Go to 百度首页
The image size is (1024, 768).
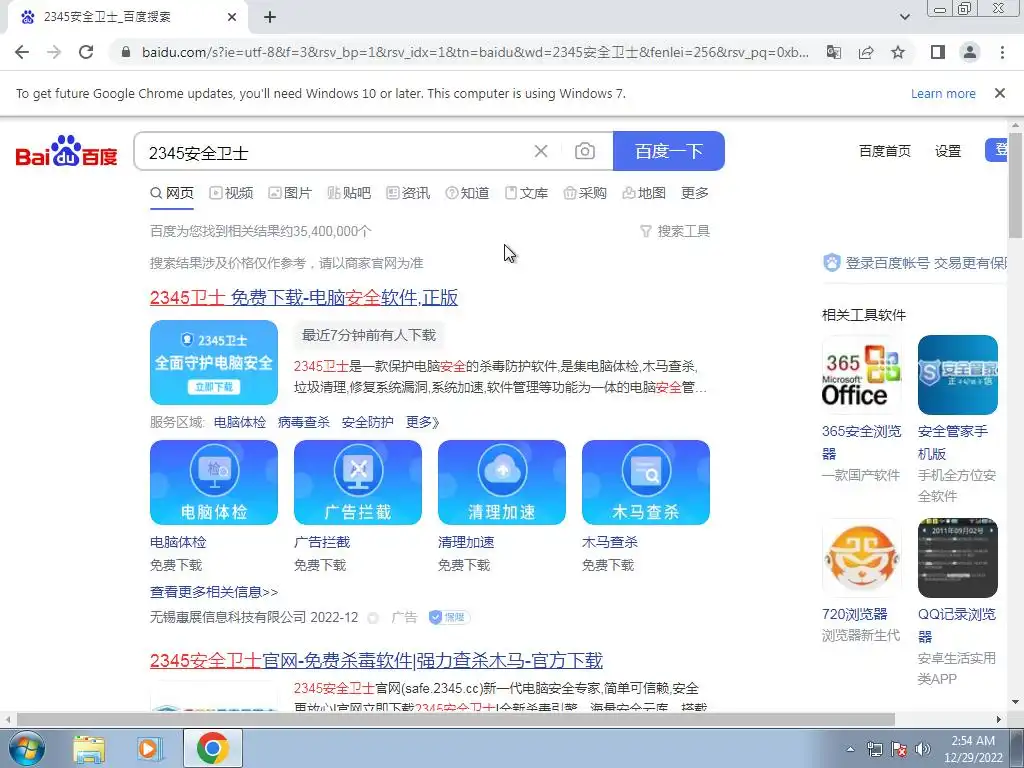pos(884,152)
